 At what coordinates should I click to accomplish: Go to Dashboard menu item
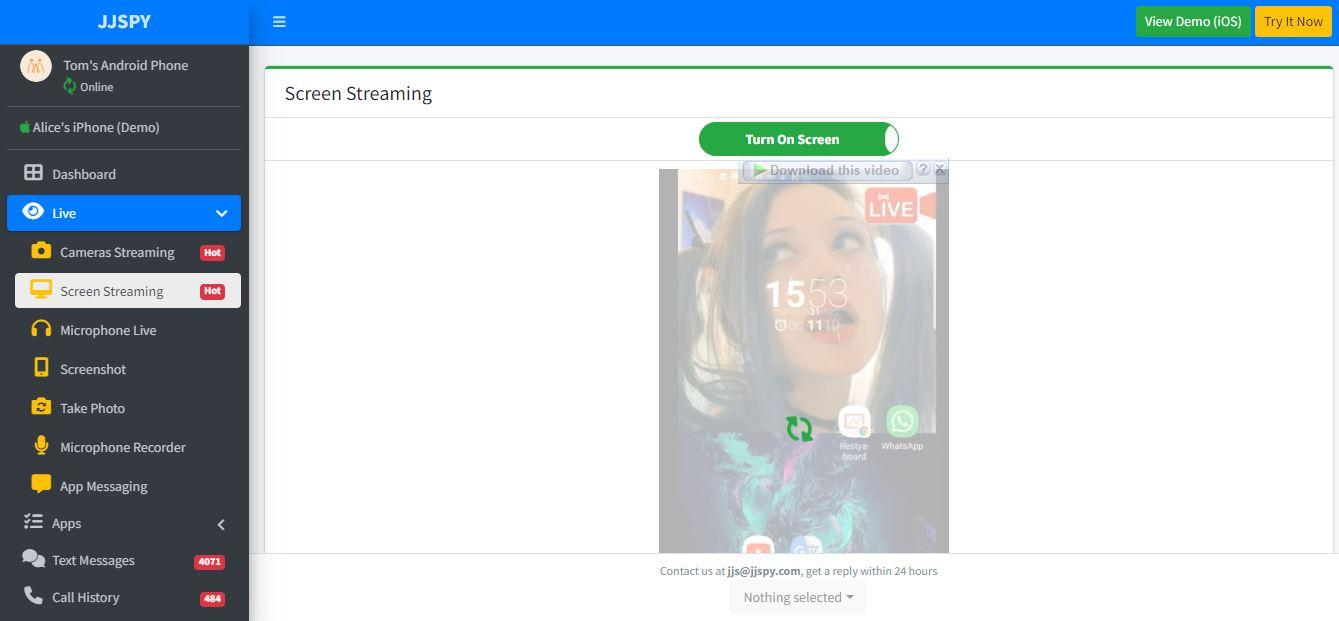tap(124, 174)
